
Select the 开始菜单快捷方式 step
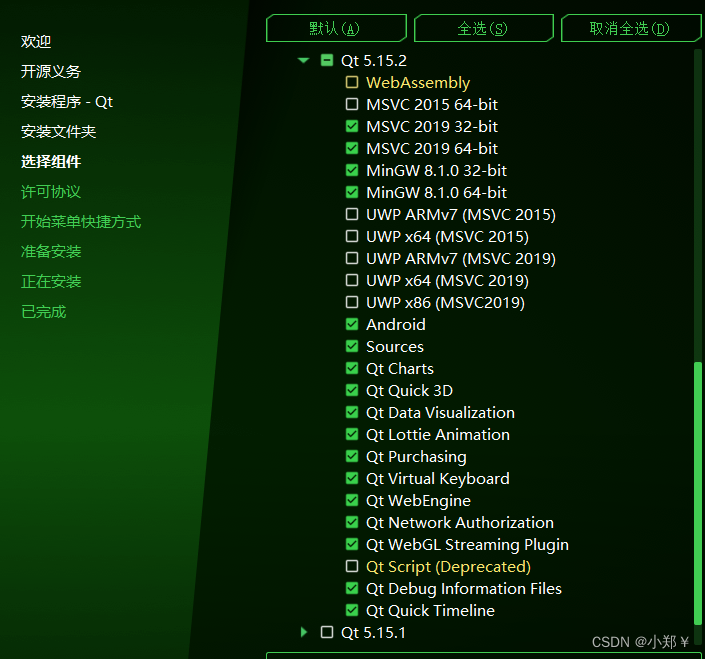coord(81,222)
